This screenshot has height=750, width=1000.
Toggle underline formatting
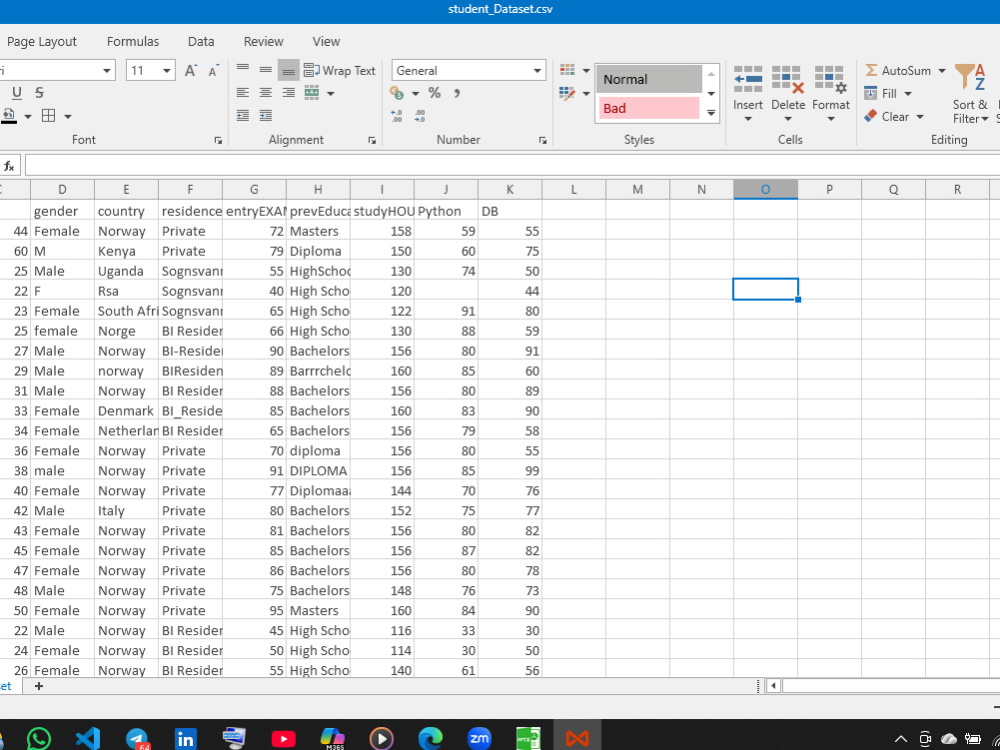tap(17, 93)
